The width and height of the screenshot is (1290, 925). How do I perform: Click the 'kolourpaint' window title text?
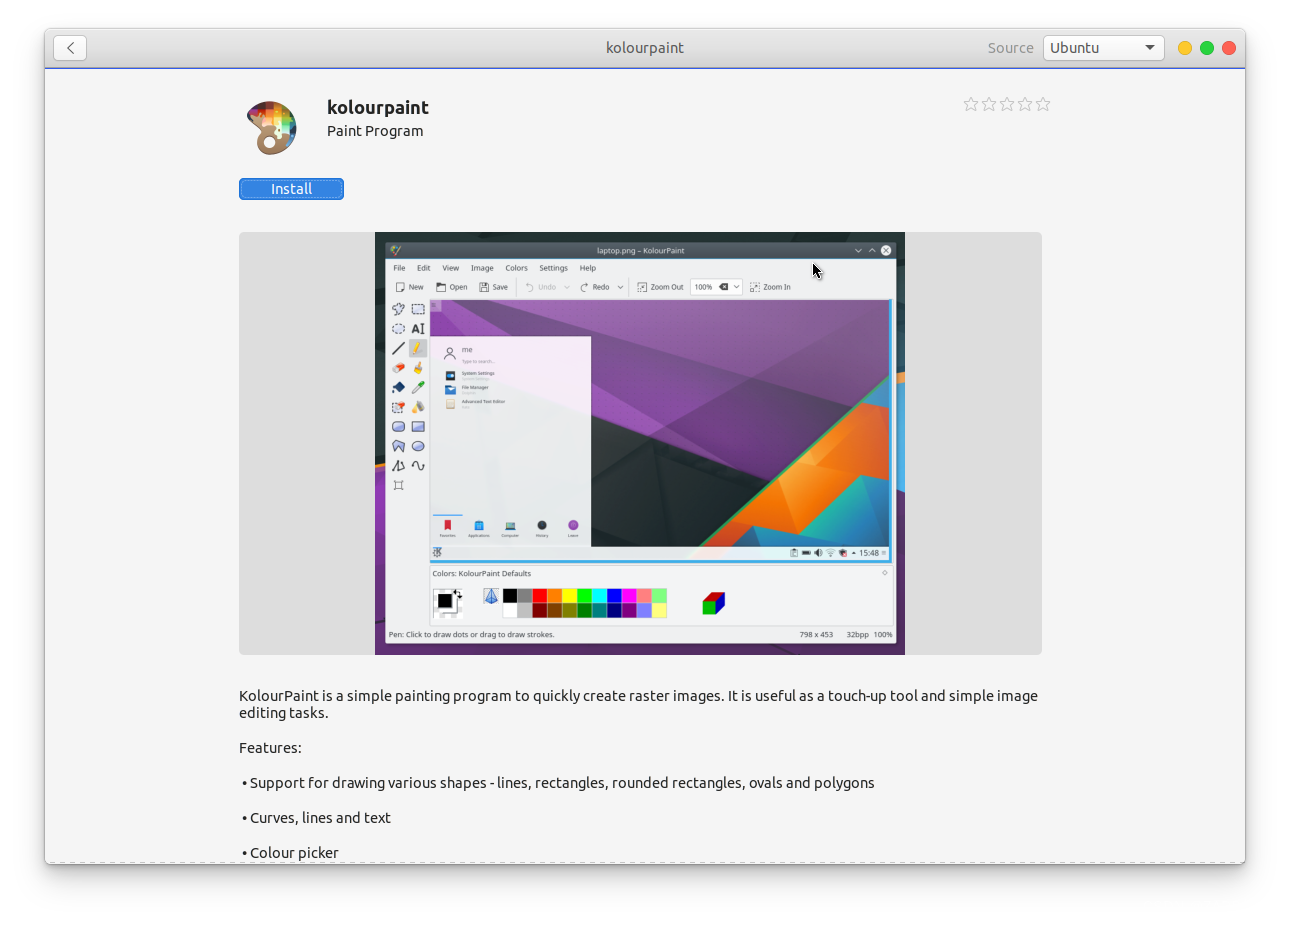[645, 48]
